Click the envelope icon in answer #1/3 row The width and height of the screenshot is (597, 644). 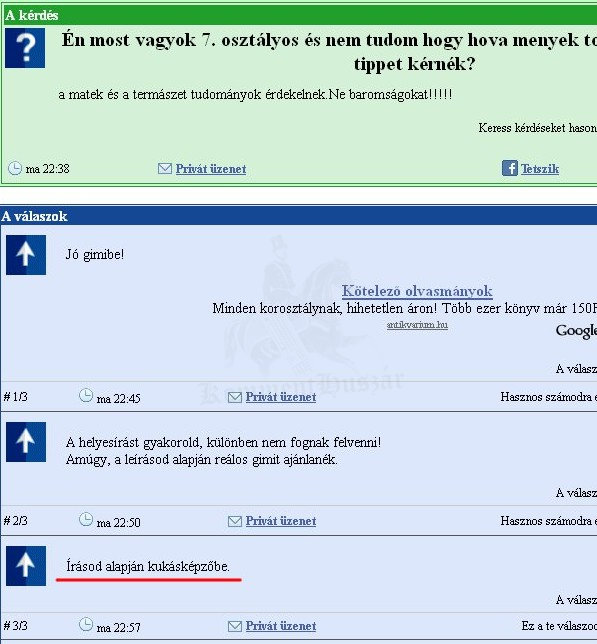click(234, 397)
